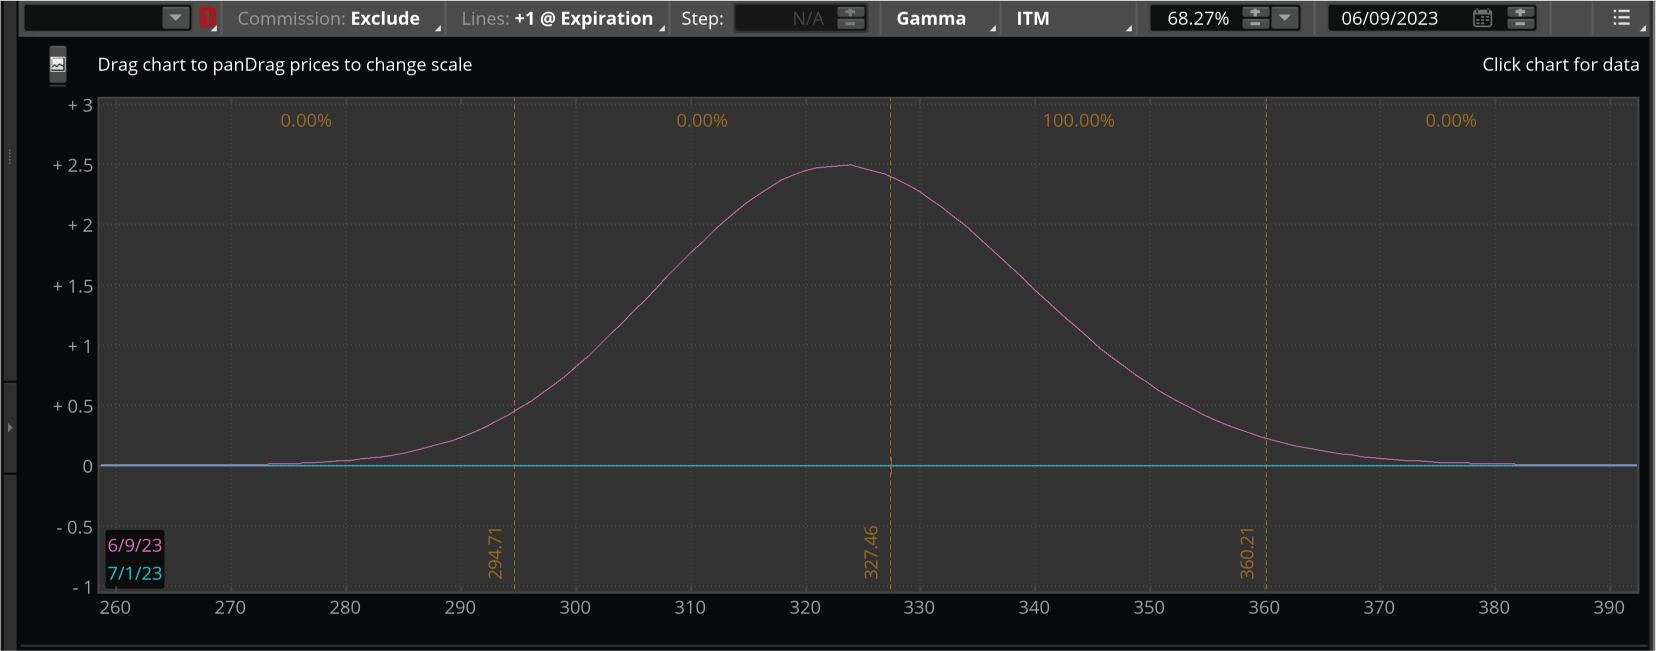Open the Lines: +1 @ Expiration menu

point(557,18)
